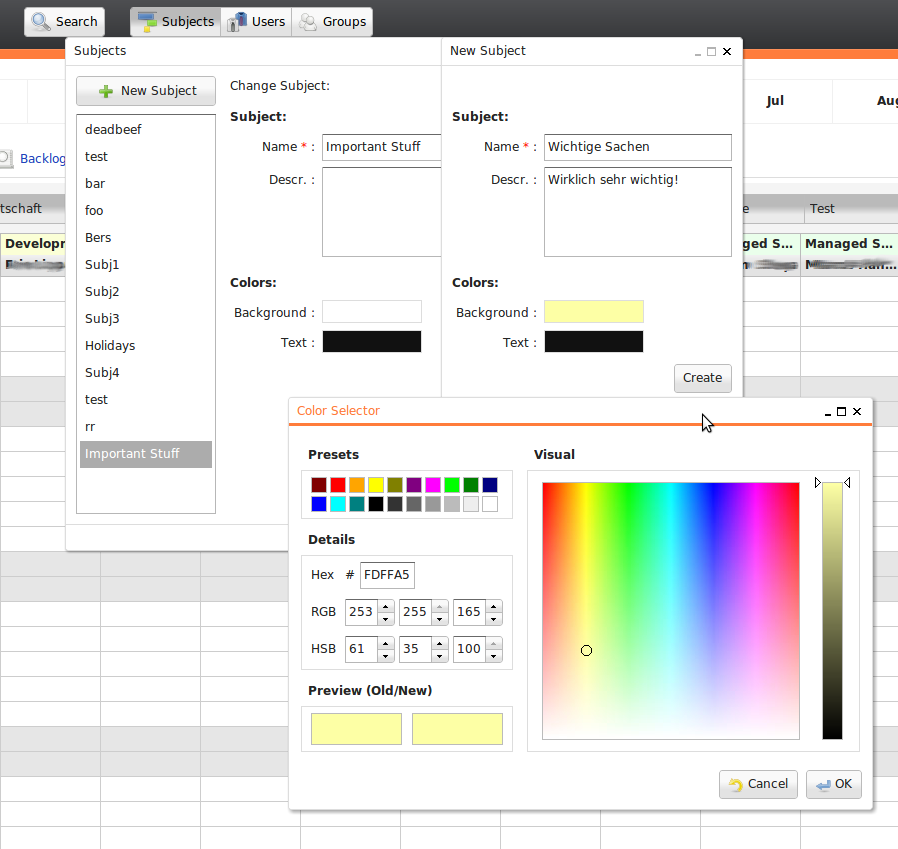The width and height of the screenshot is (898, 849).
Task: Select 'Holidays' in the subjects list
Action: click(x=110, y=345)
